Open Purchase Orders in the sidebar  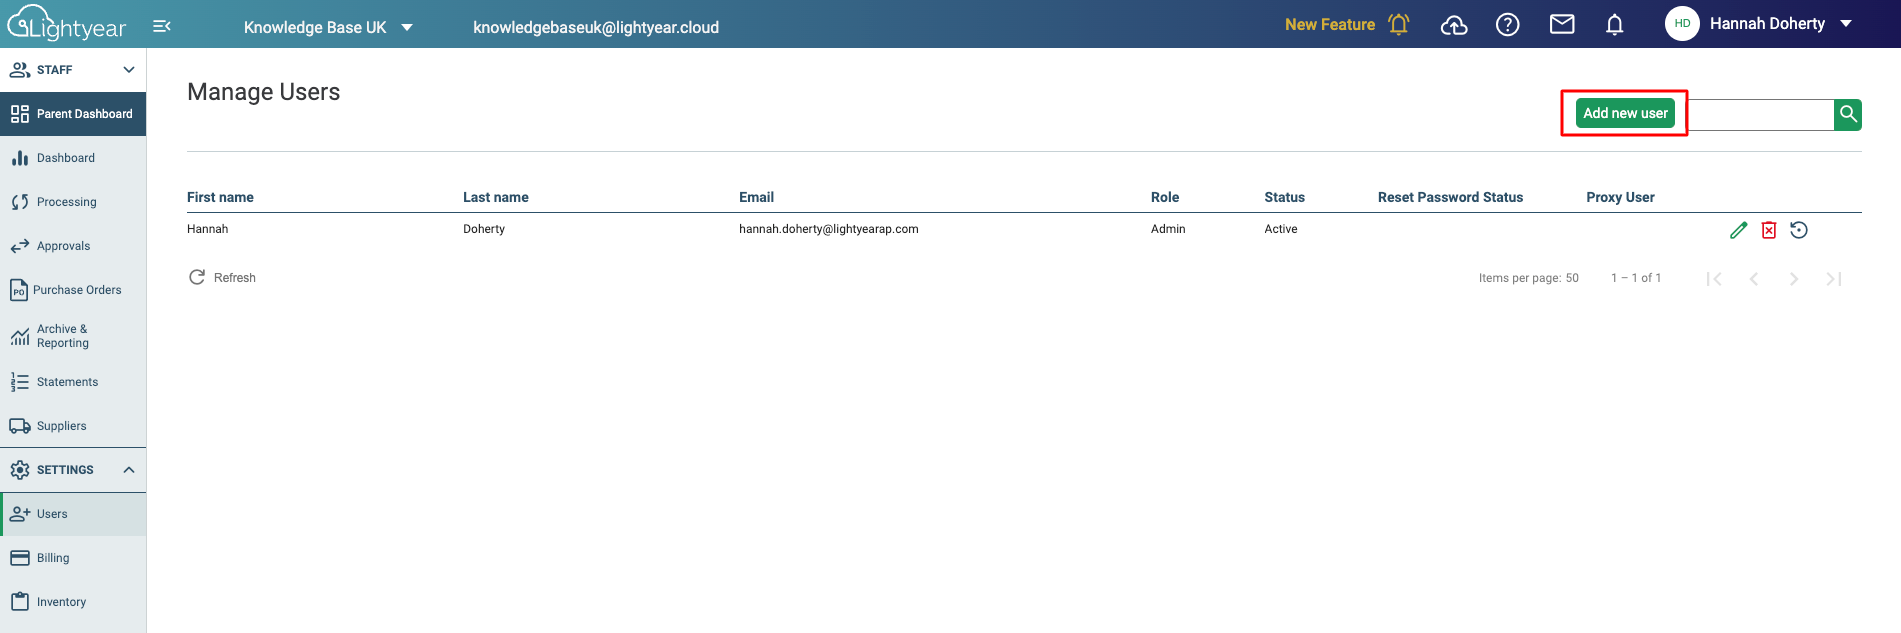[x=73, y=290]
